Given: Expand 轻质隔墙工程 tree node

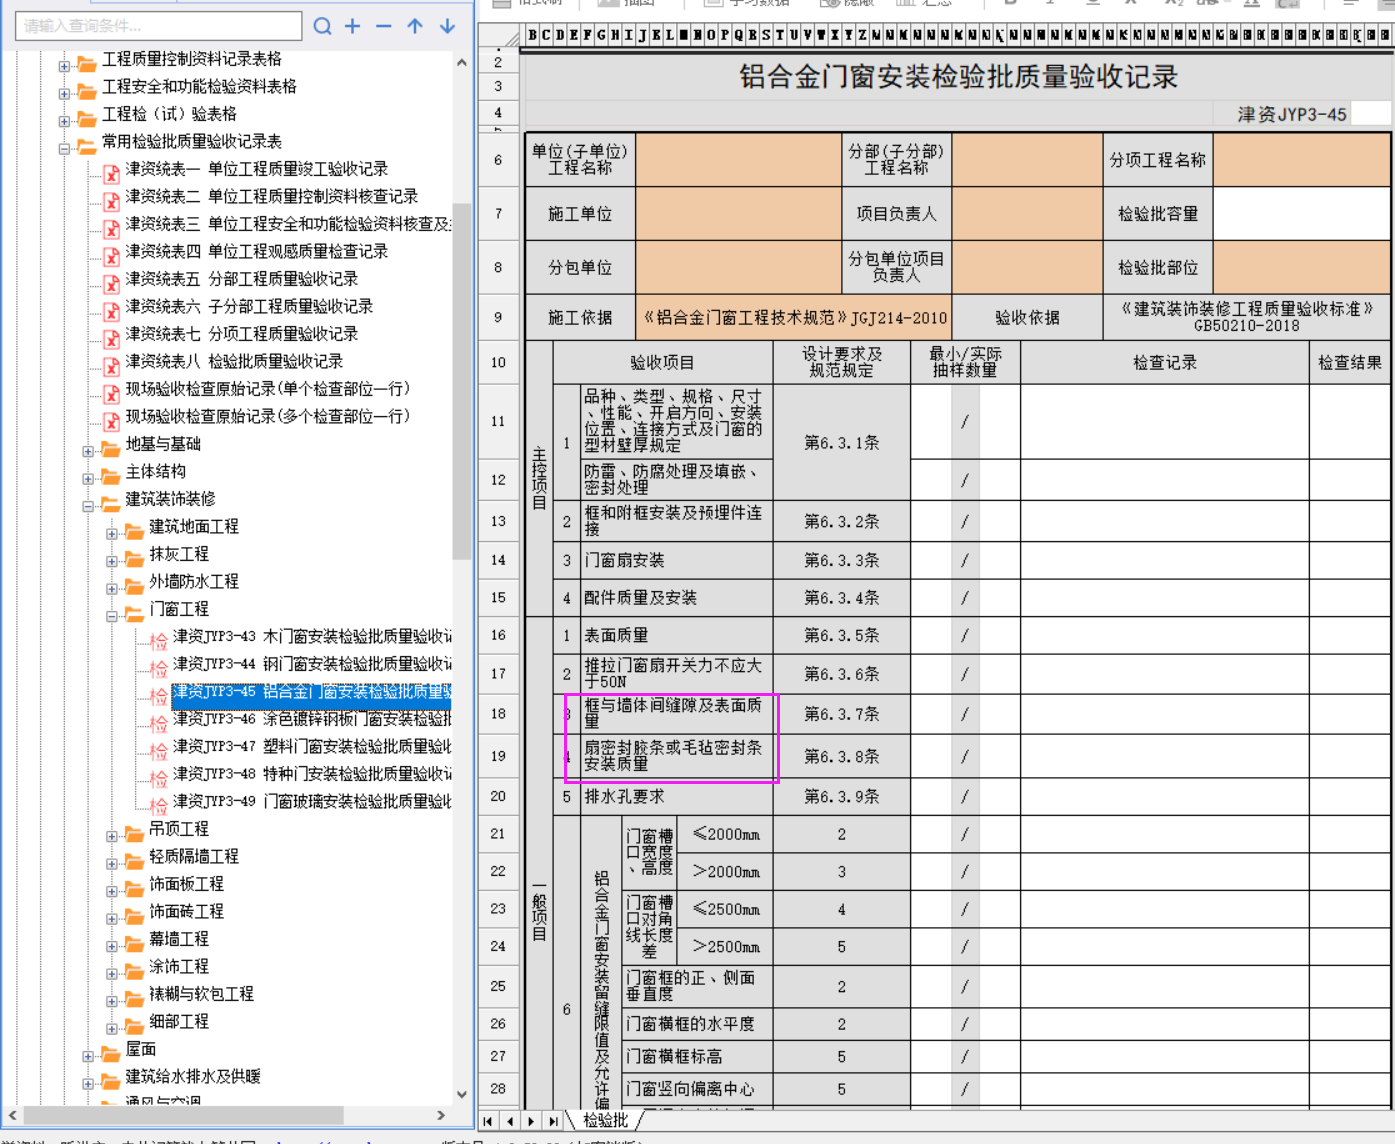Looking at the screenshot, I should pos(112,864).
